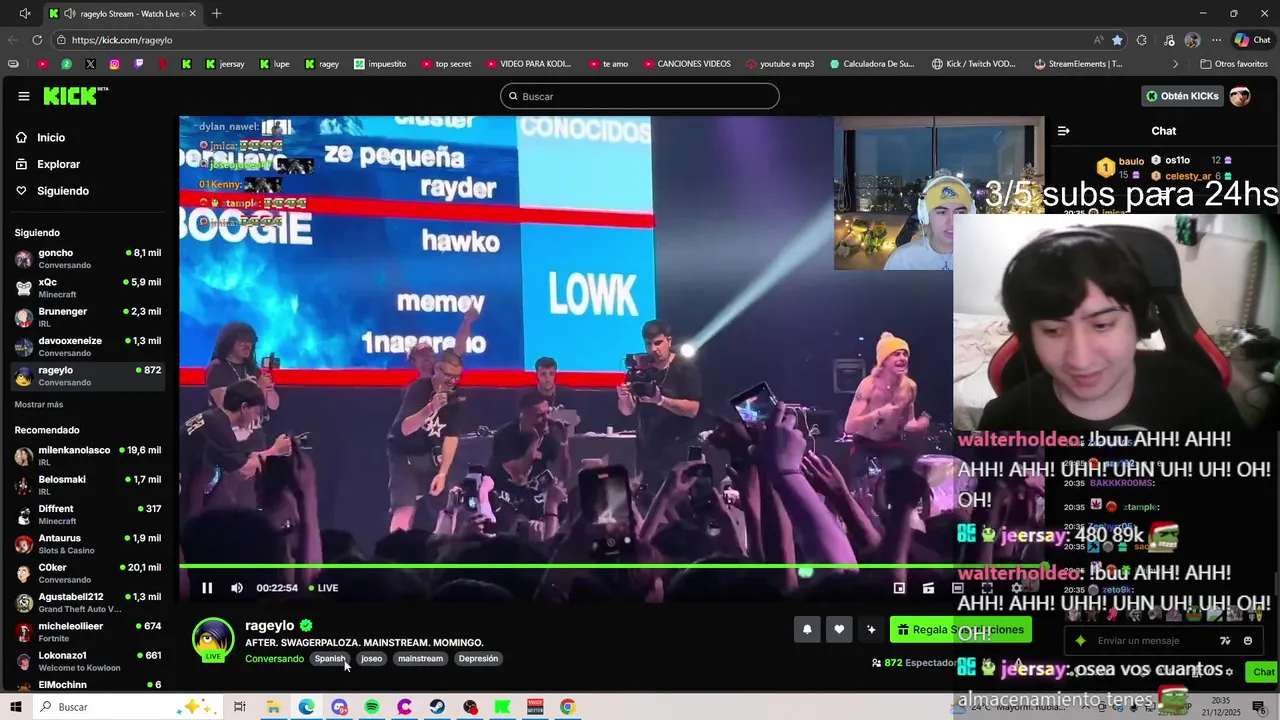Click the joseo tag
Viewport: 1280px width, 720px height.
pyautogui.click(x=372, y=659)
